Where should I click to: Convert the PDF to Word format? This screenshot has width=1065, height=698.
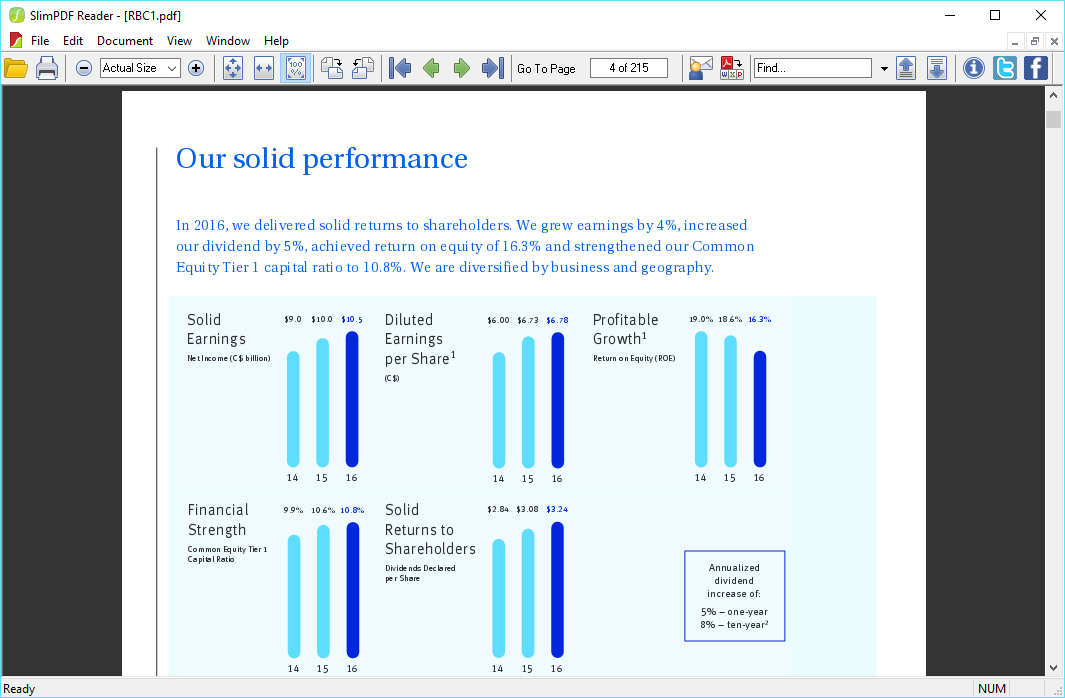[x=731, y=67]
